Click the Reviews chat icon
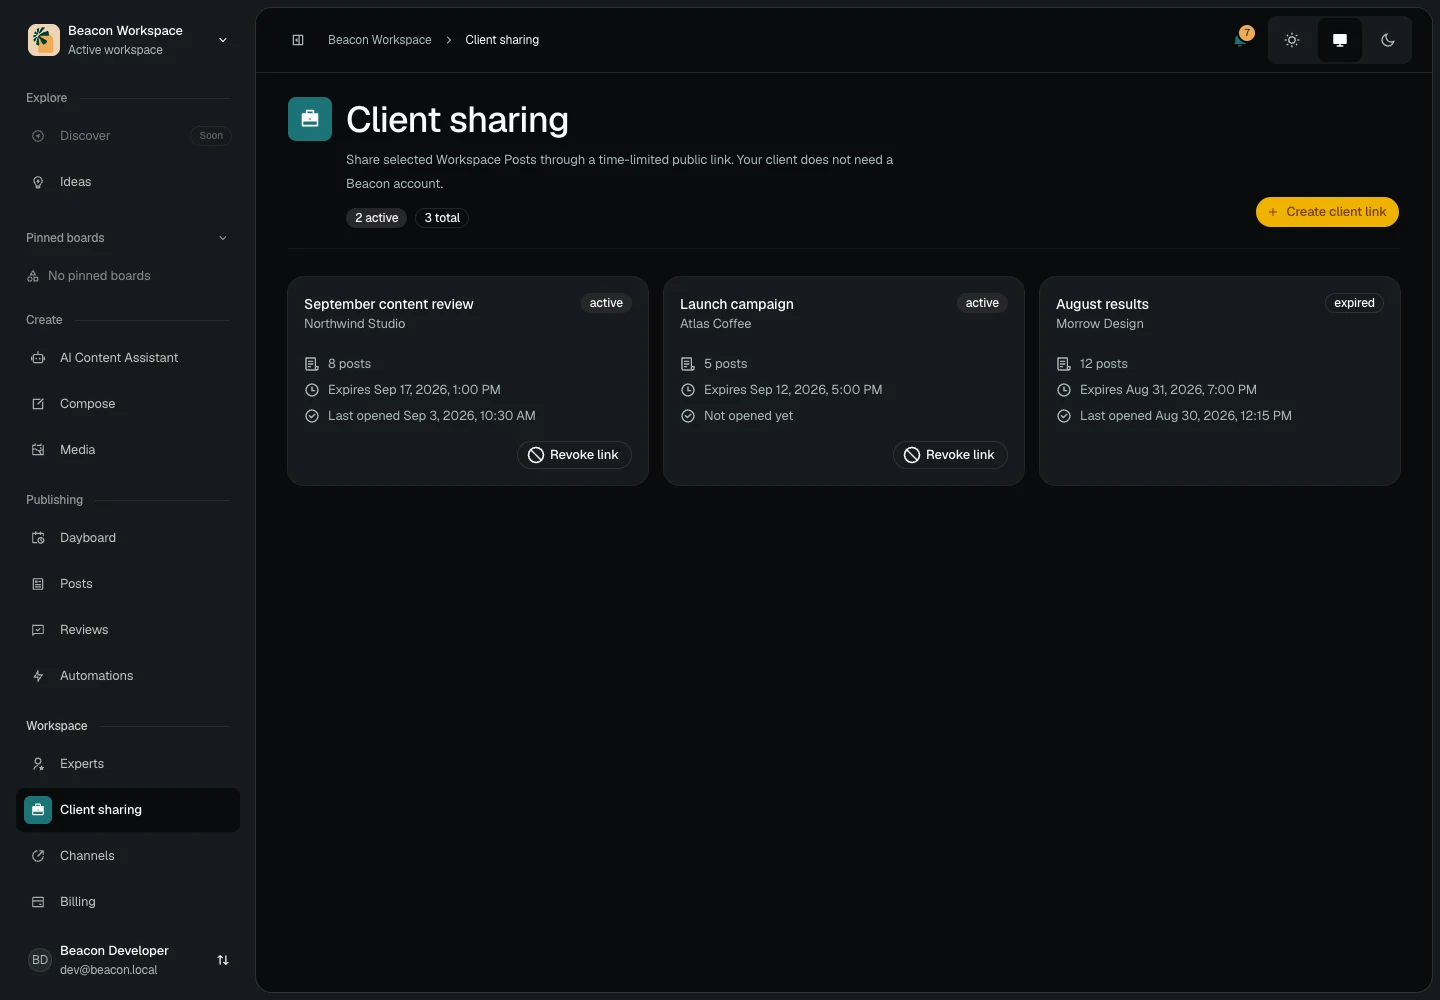The width and height of the screenshot is (1440, 1000). click(38, 630)
